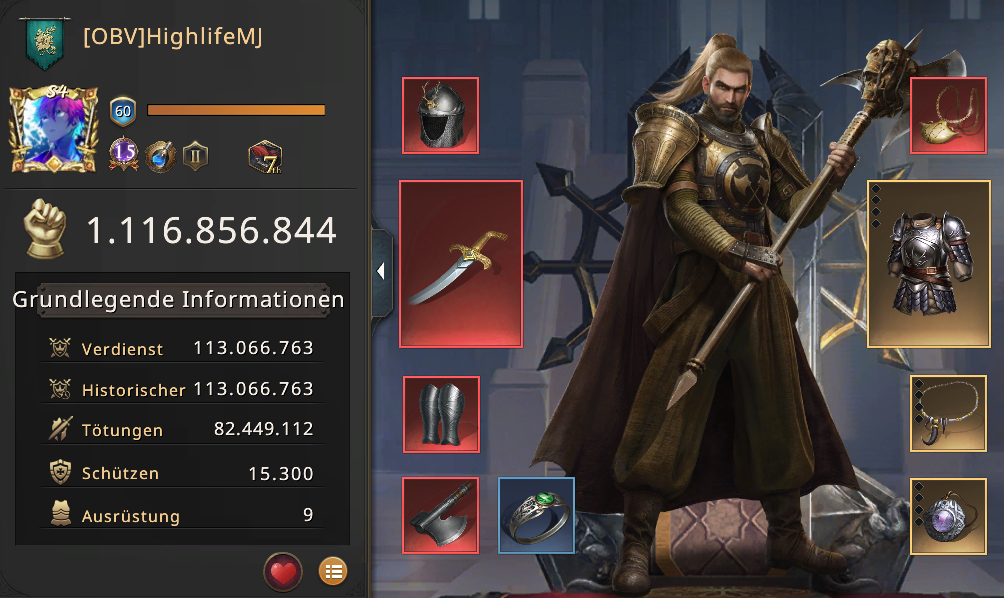Click the 7th chest badge icon

pos(266,158)
